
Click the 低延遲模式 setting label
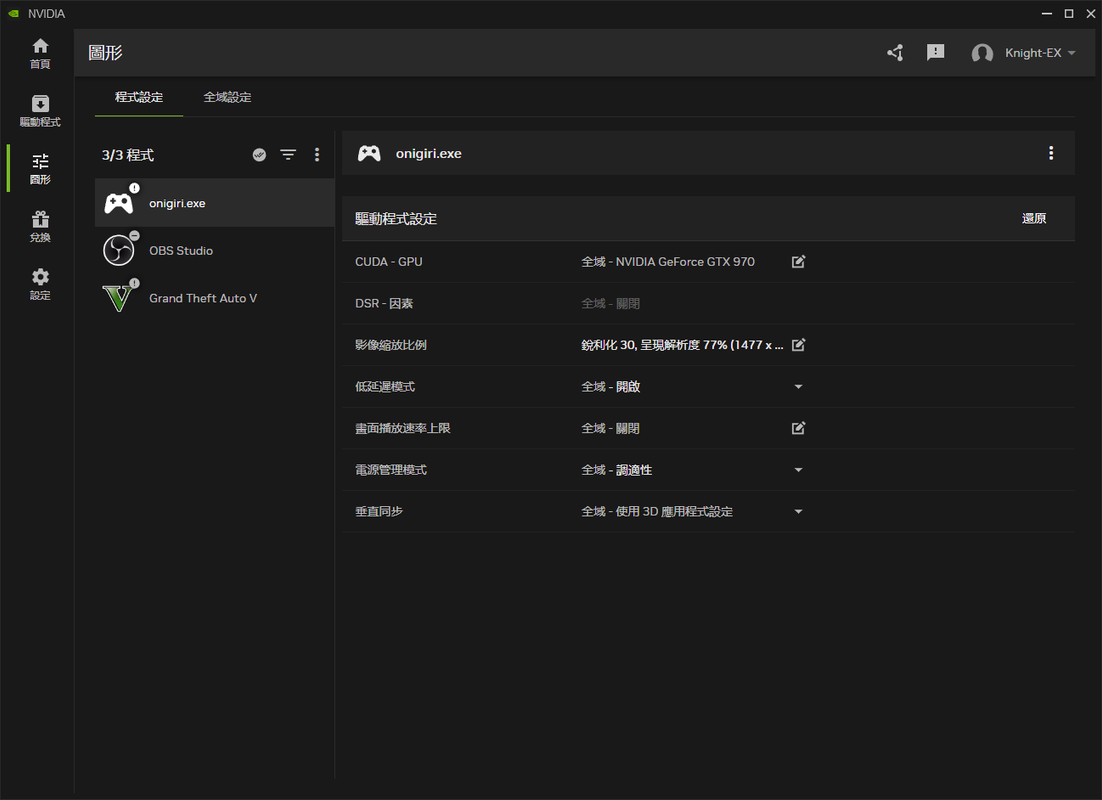[384, 387]
